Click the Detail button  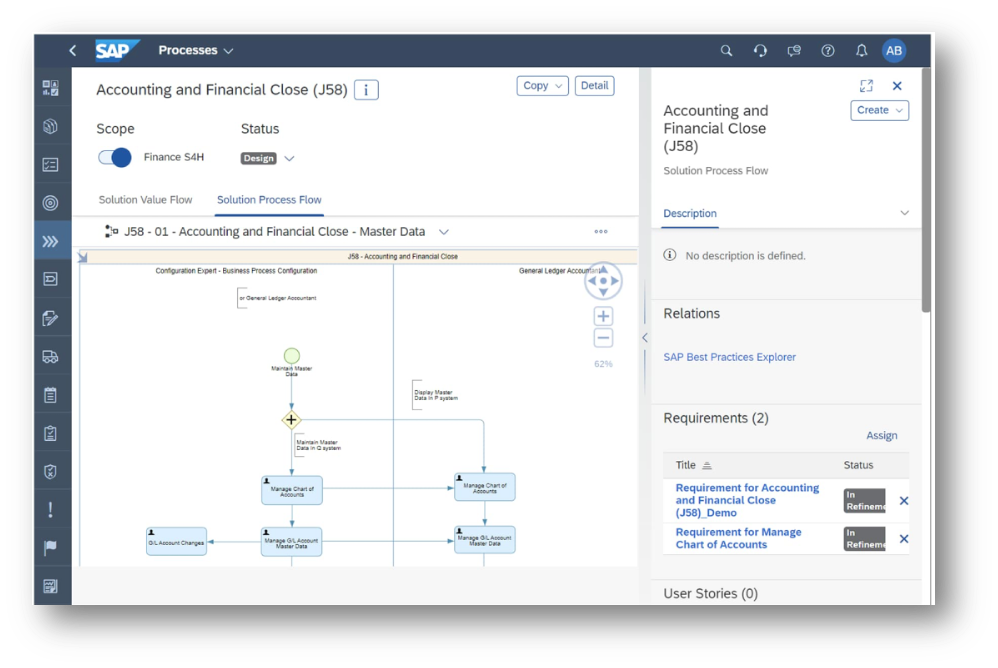[x=594, y=86]
